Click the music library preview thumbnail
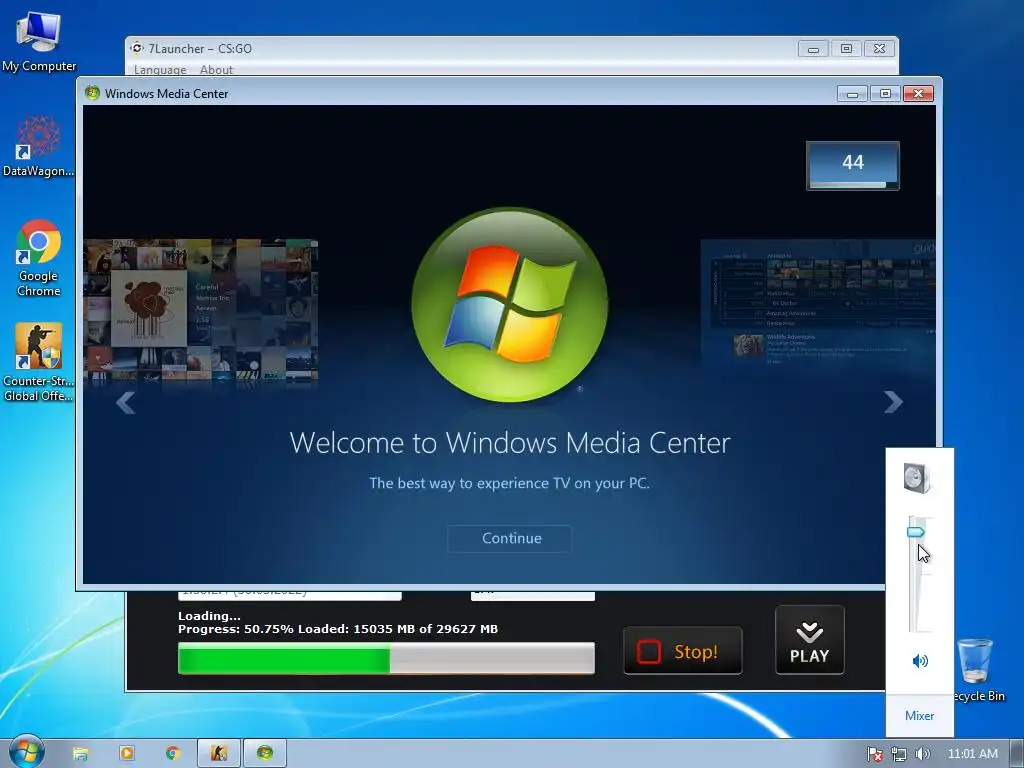 [x=200, y=310]
